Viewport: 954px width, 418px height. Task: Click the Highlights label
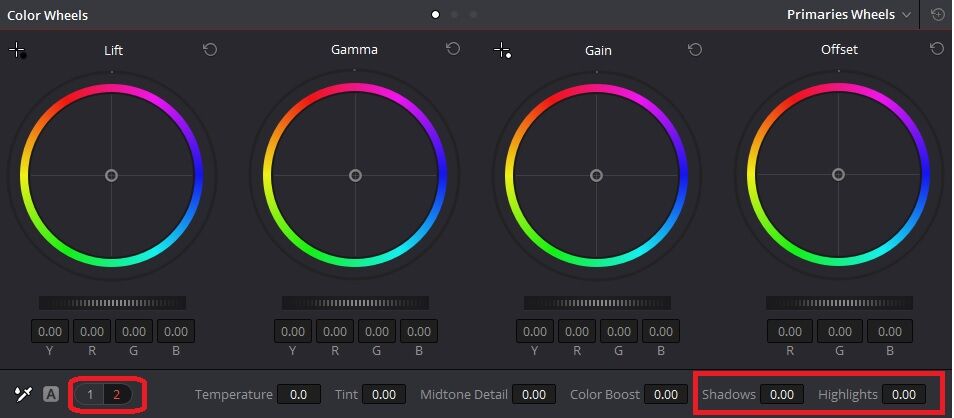tap(848, 395)
